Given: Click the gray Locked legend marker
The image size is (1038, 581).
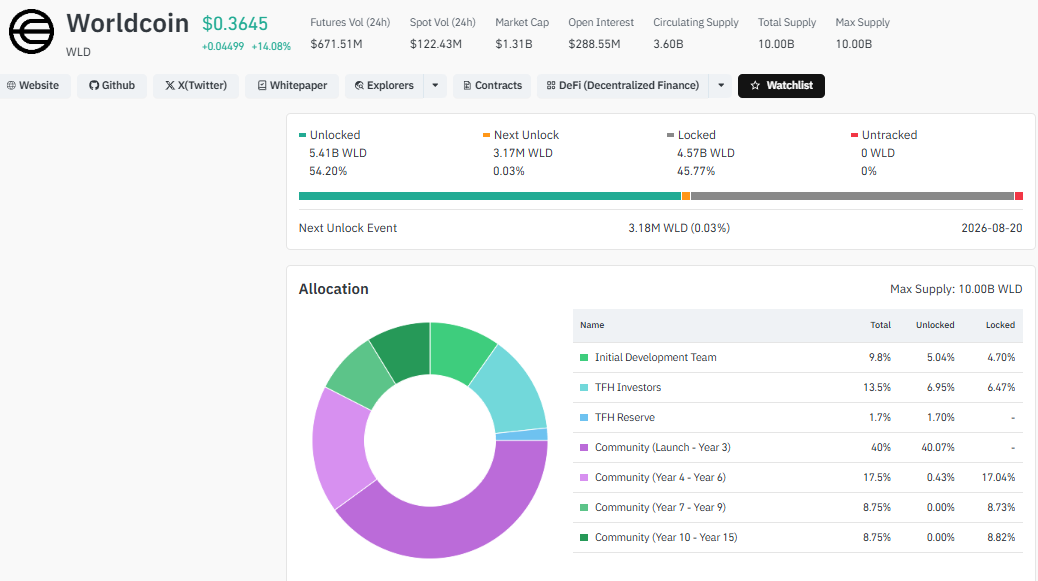Looking at the screenshot, I should tap(671, 135).
